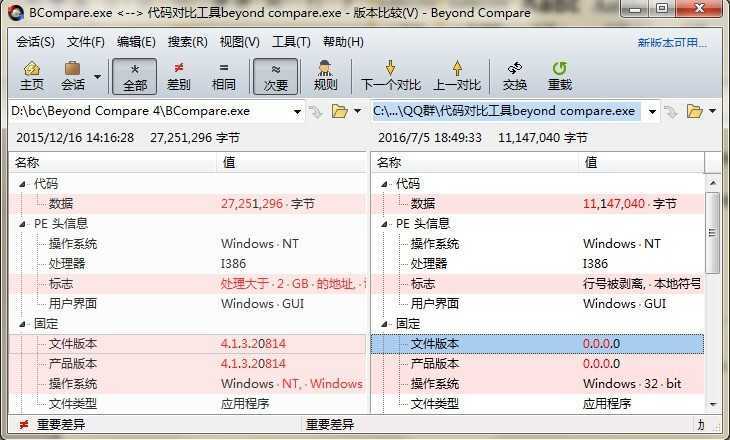
Task: Select the left 标志 row
Action: coord(188,284)
